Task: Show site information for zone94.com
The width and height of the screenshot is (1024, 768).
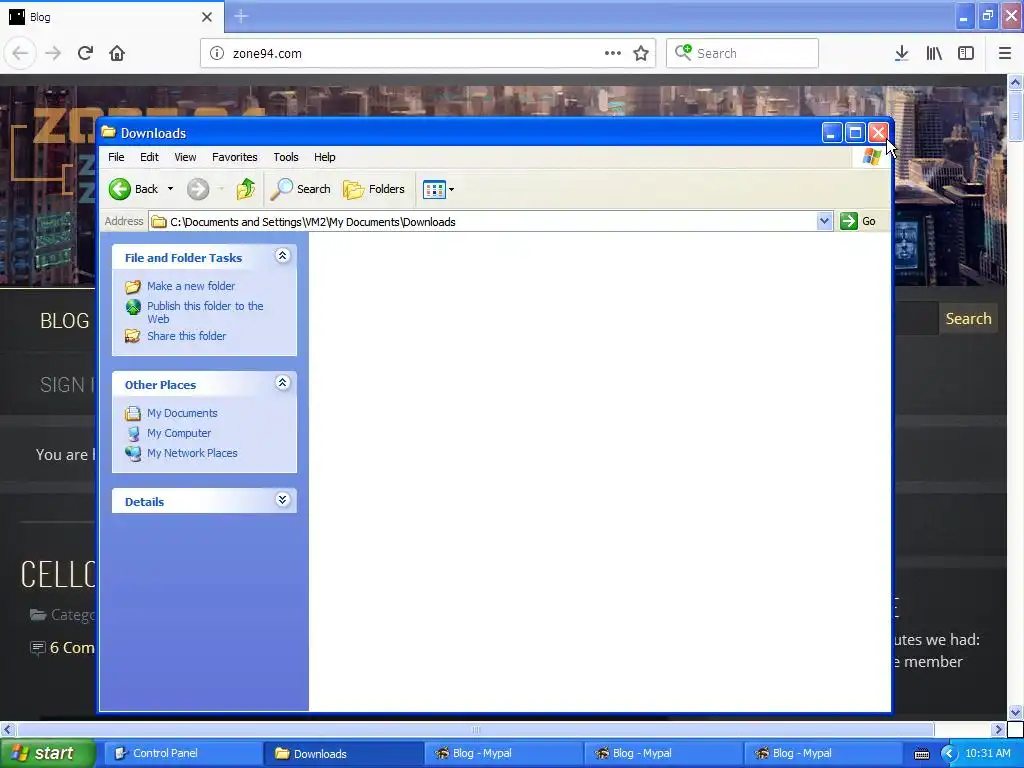Action: 217,54
